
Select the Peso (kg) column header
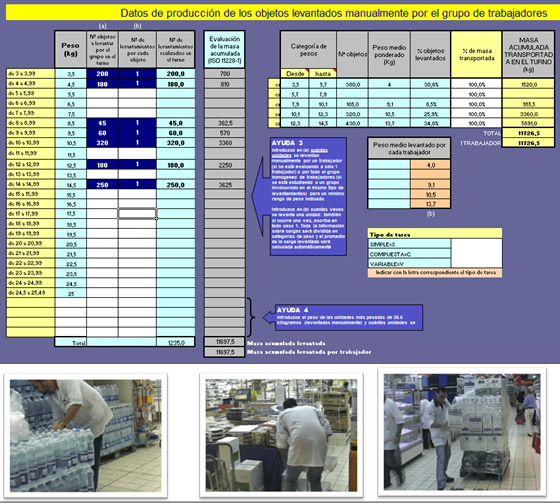tap(70, 49)
